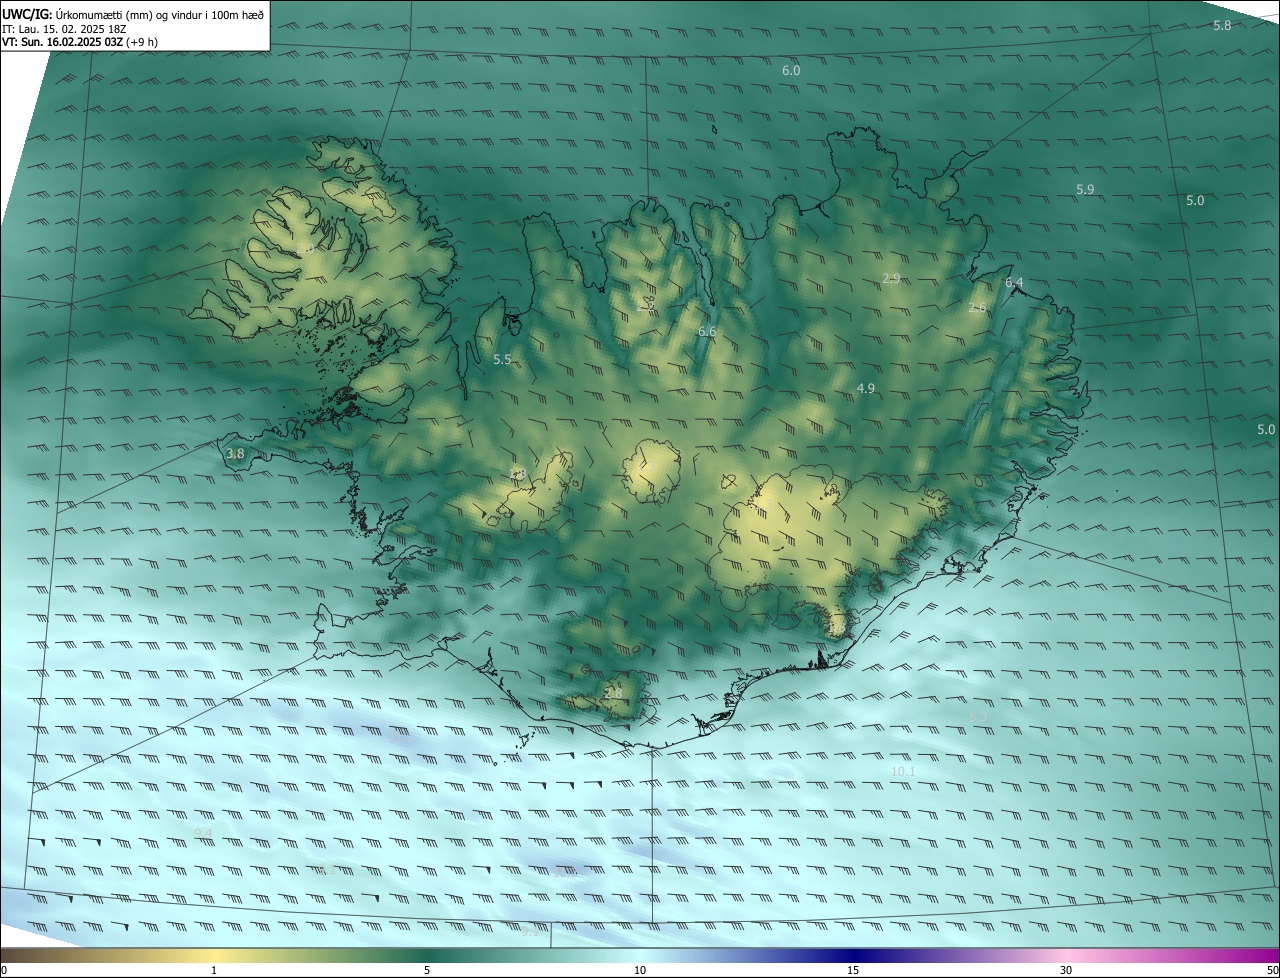This screenshot has height=978, width=1280.
Task: Click the 6.0 value label on the map
Action: point(791,71)
